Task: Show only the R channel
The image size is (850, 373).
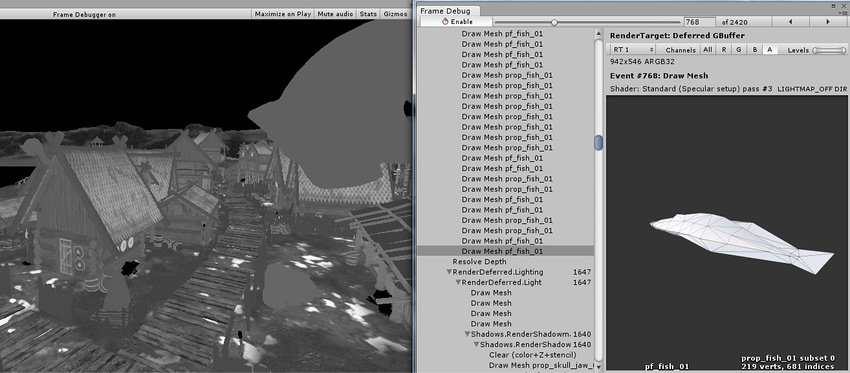Action: click(724, 50)
